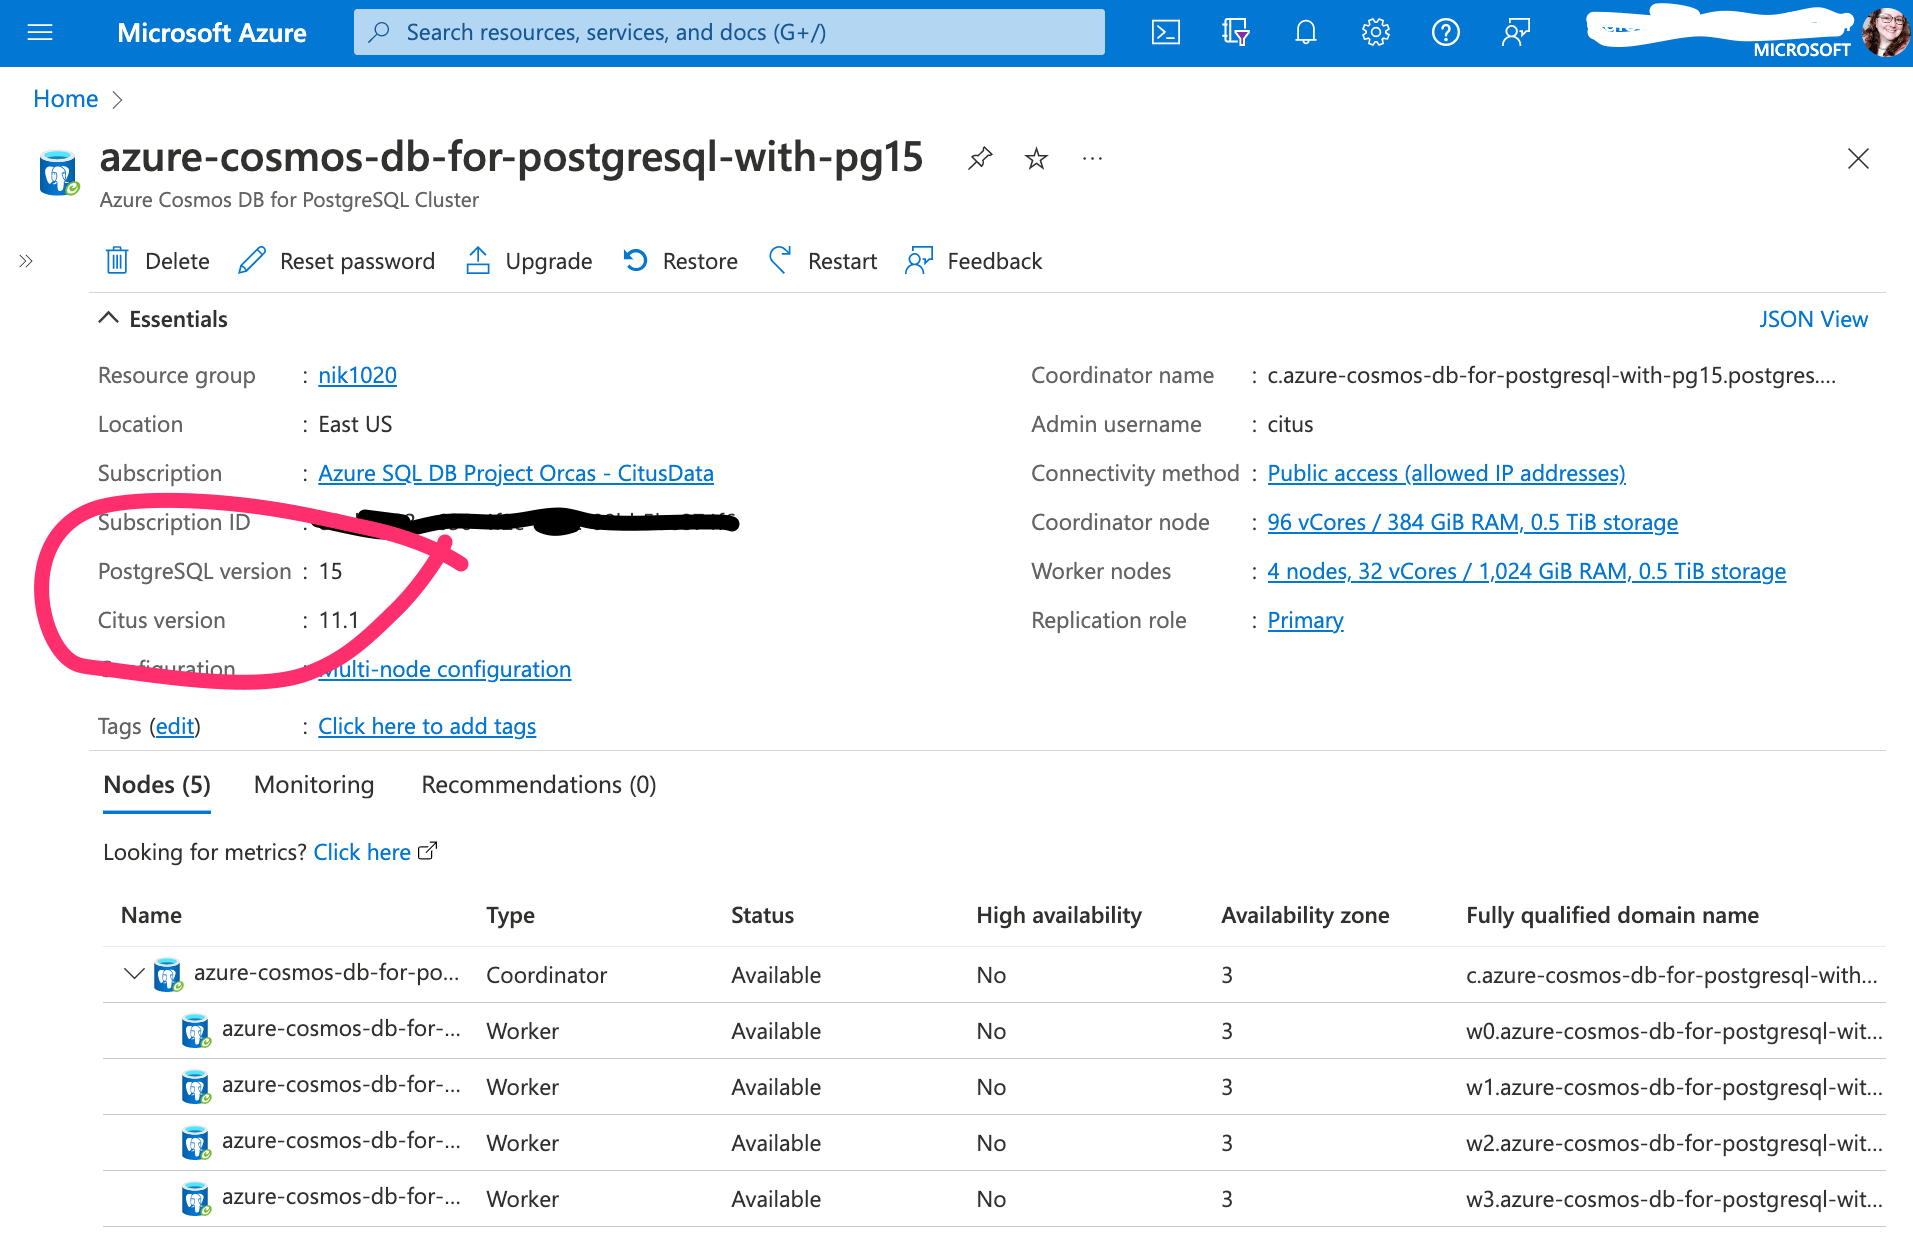Screen dimensions: 1913x1236
Task: Add cluster to favorites via star
Action: click(x=1036, y=158)
